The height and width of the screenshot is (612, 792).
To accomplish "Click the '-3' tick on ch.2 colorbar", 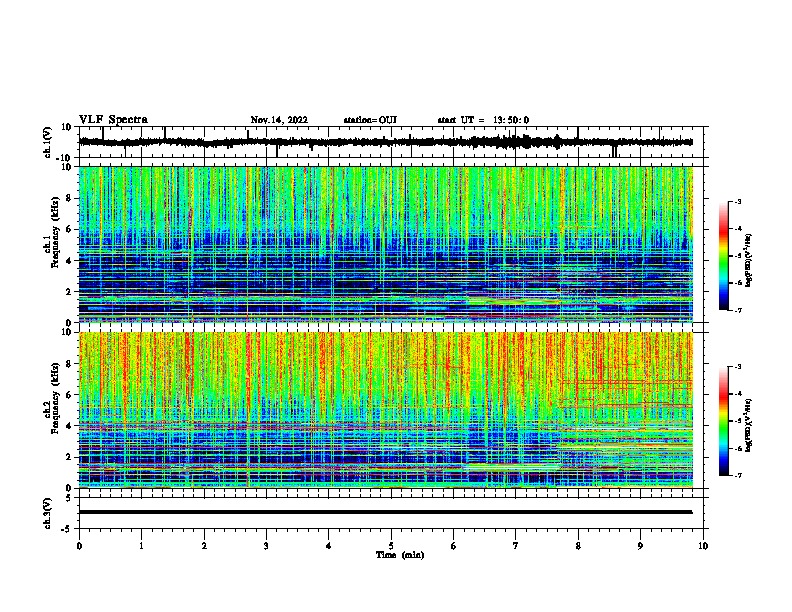I will pos(738,367).
